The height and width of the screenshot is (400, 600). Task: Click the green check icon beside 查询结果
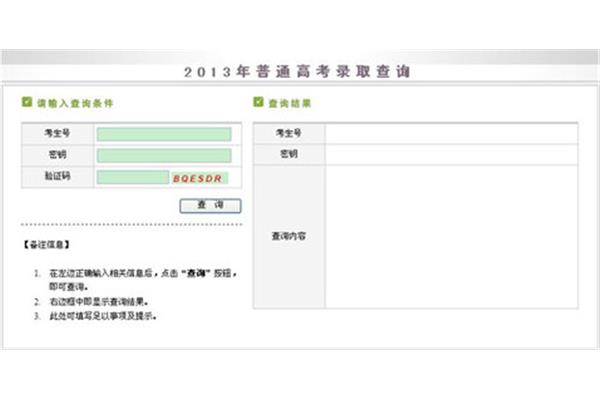coord(258,102)
